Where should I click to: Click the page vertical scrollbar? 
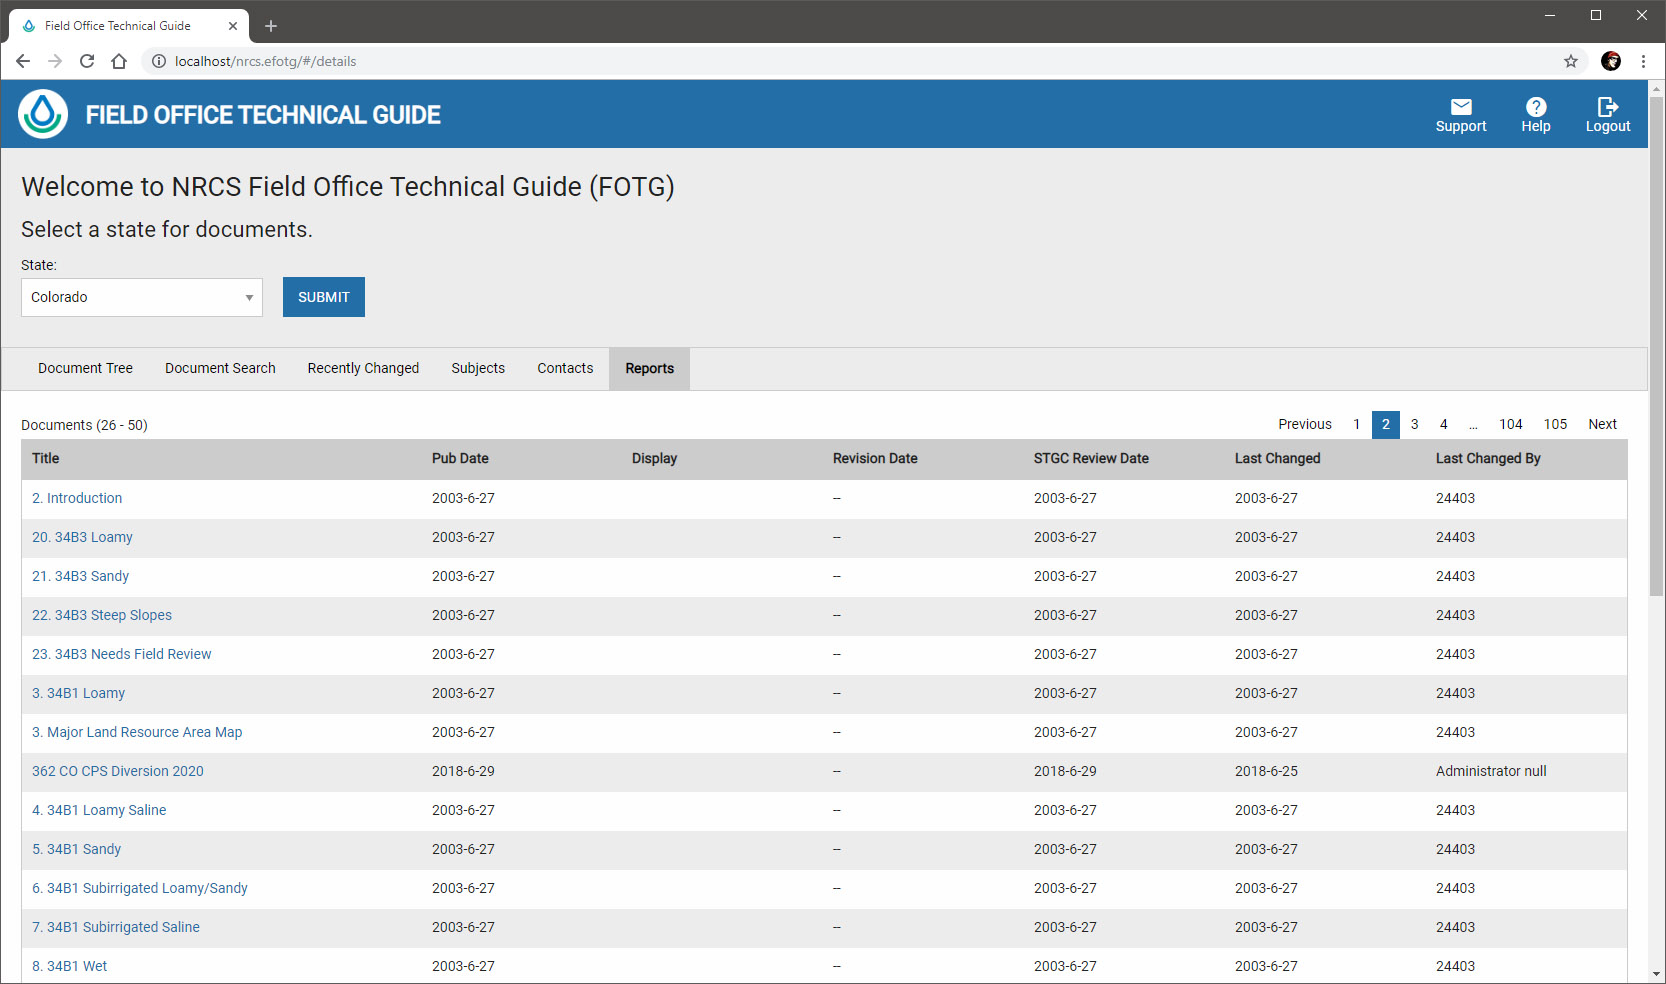[x=1657, y=345]
